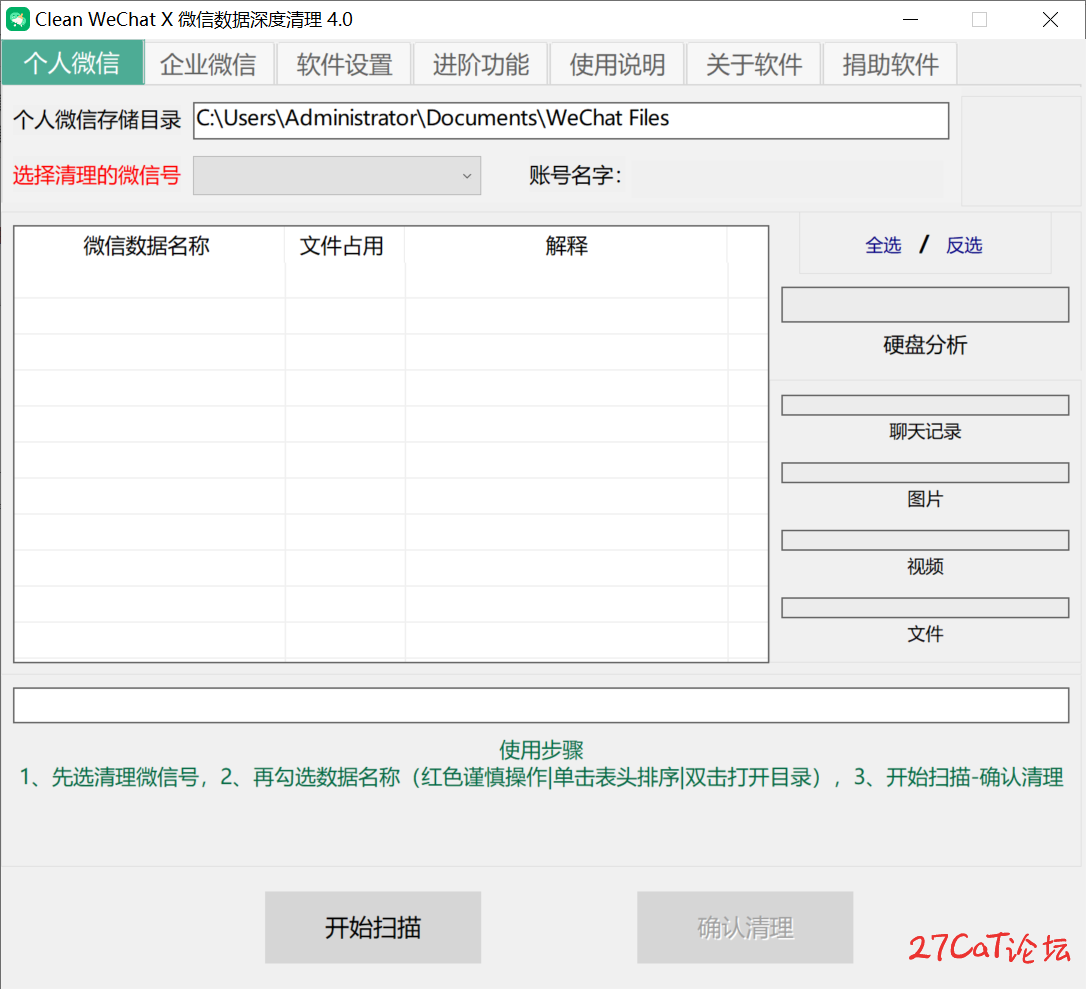Click the 个人微信存储目录 path field
Screen dimensions: 1086x989
click(x=571, y=121)
